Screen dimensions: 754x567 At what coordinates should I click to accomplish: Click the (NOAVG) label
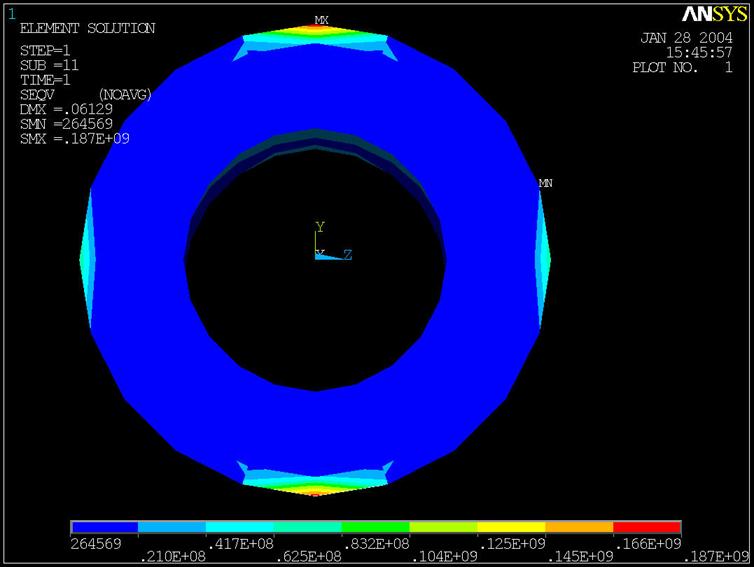coord(125,95)
